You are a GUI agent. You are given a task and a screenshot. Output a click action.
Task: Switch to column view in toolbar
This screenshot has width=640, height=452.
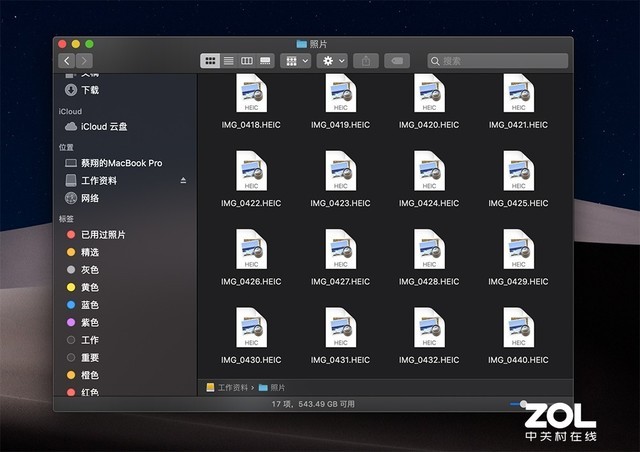[247, 61]
